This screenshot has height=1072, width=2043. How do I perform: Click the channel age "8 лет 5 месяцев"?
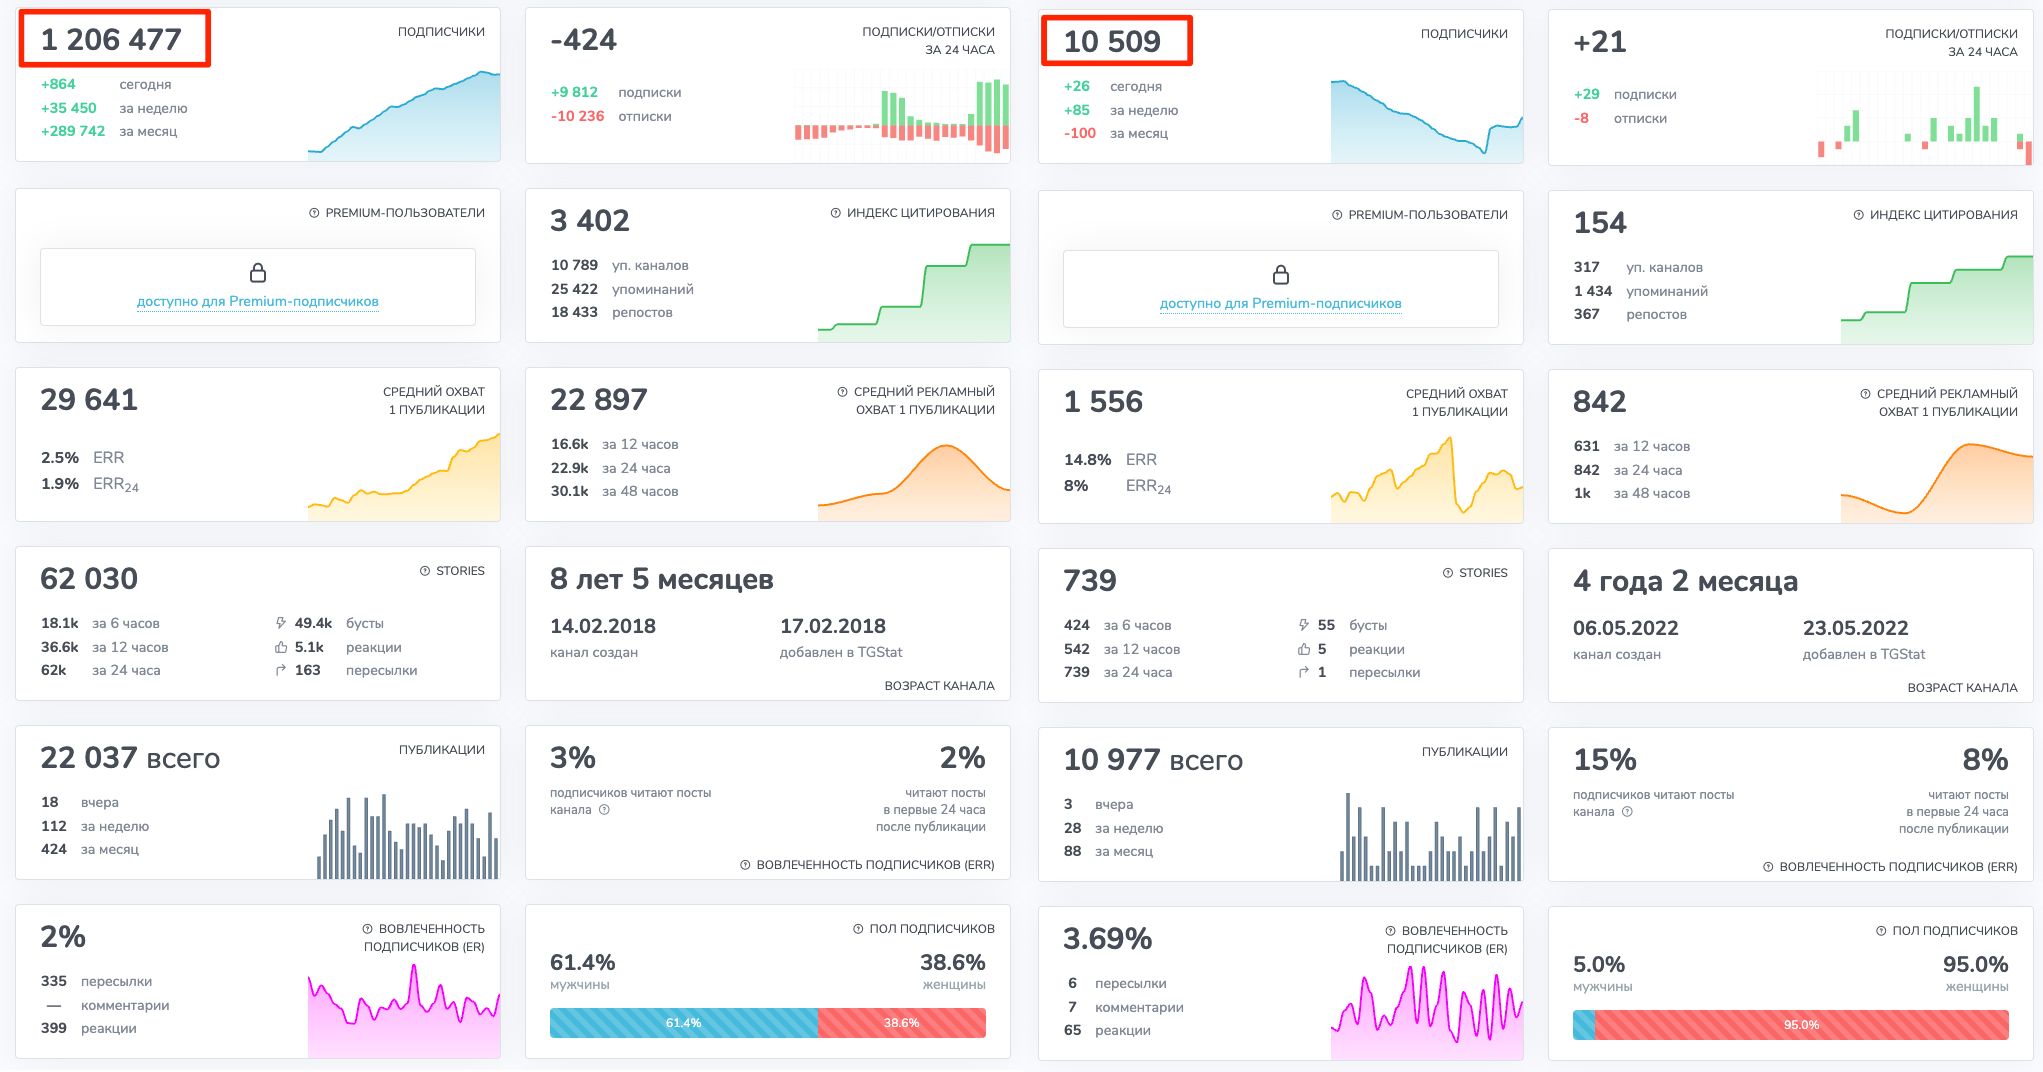(x=662, y=579)
